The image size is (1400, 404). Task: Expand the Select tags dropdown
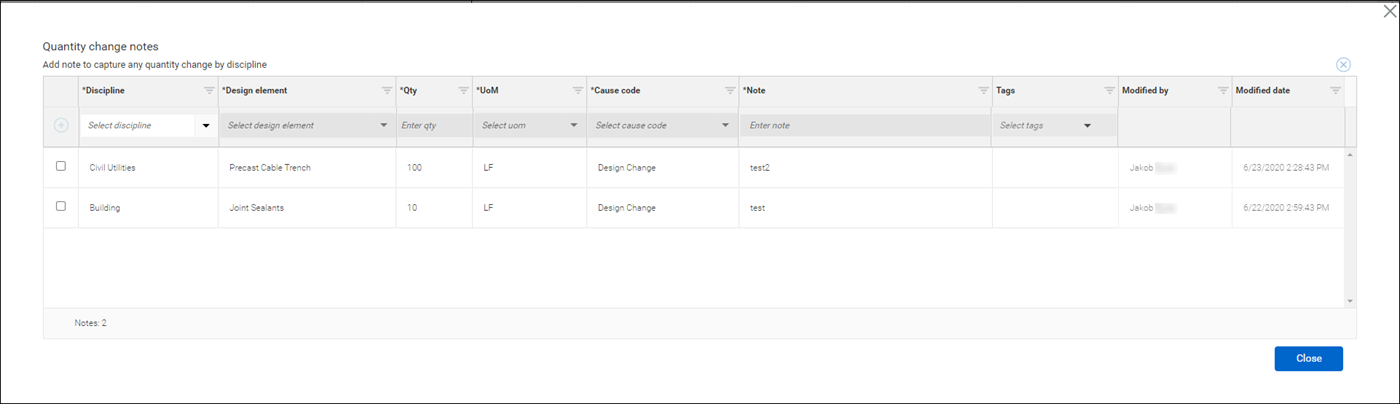coord(1087,126)
